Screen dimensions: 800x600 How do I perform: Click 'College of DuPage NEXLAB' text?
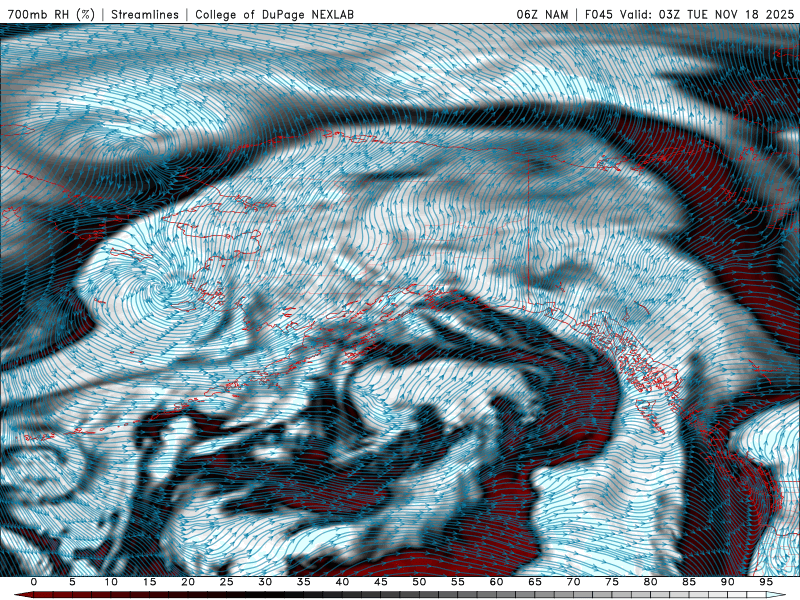point(274,14)
